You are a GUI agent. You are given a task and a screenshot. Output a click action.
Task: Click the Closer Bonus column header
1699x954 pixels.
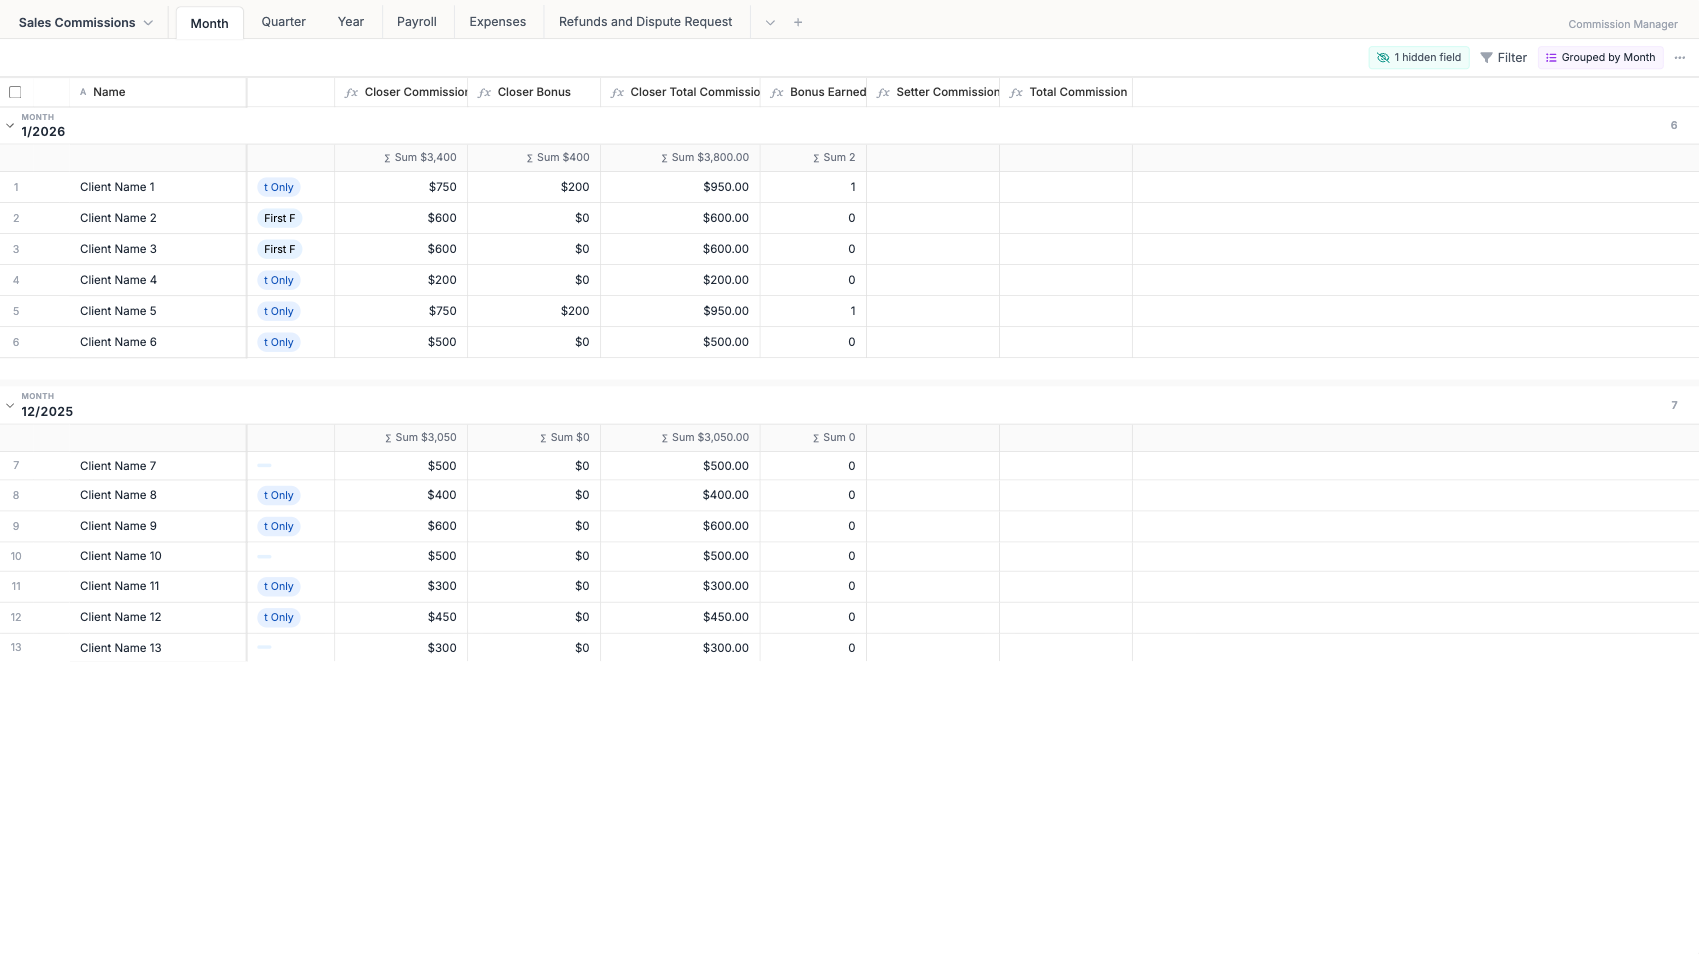pos(534,92)
